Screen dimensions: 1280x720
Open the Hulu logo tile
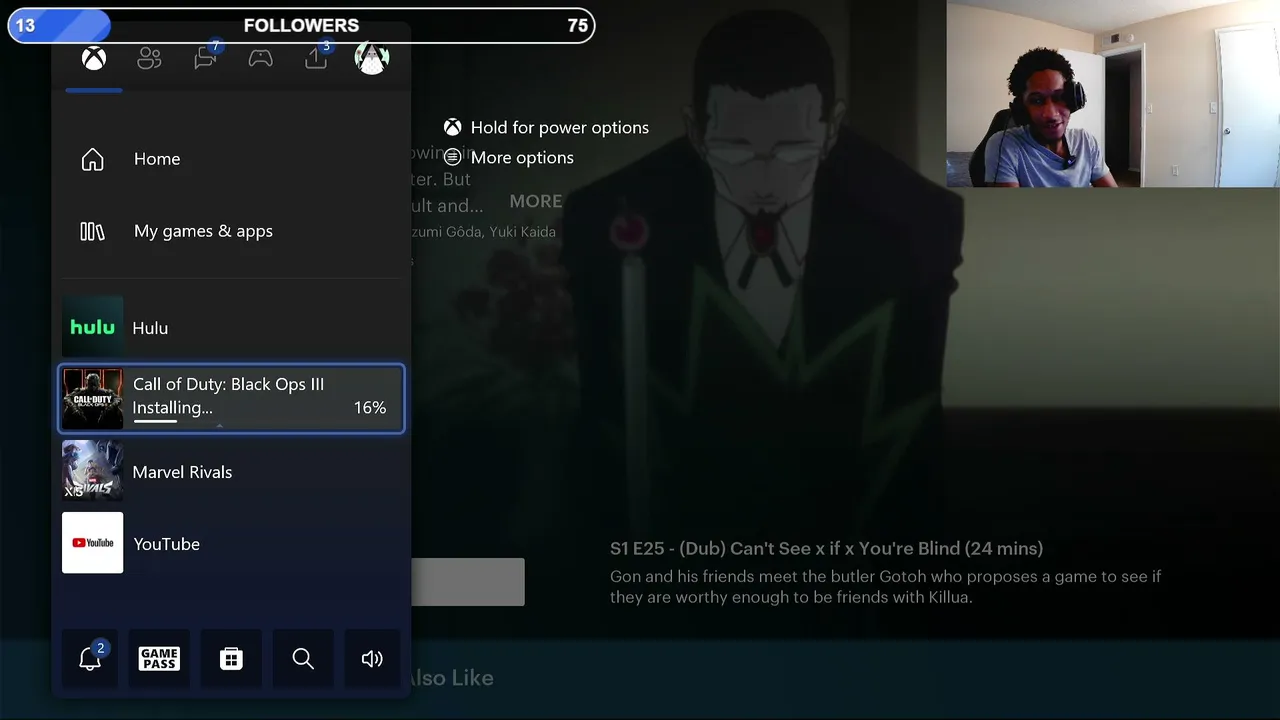click(x=92, y=327)
